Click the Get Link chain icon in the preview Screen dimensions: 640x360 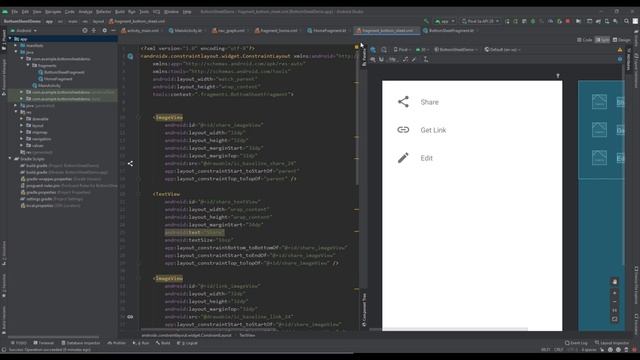(x=403, y=130)
